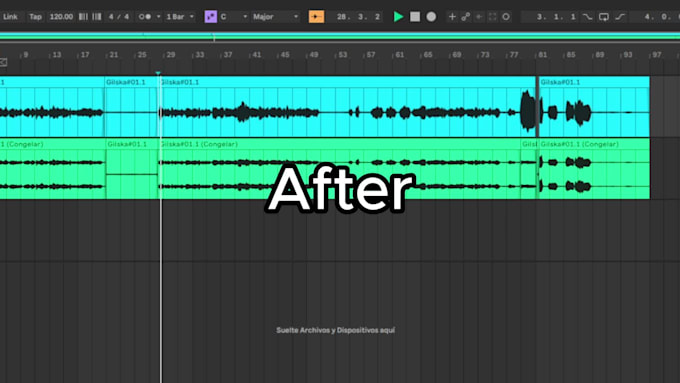
Task: Click bar 9 on the beat ruler
Action: click(x=26, y=55)
